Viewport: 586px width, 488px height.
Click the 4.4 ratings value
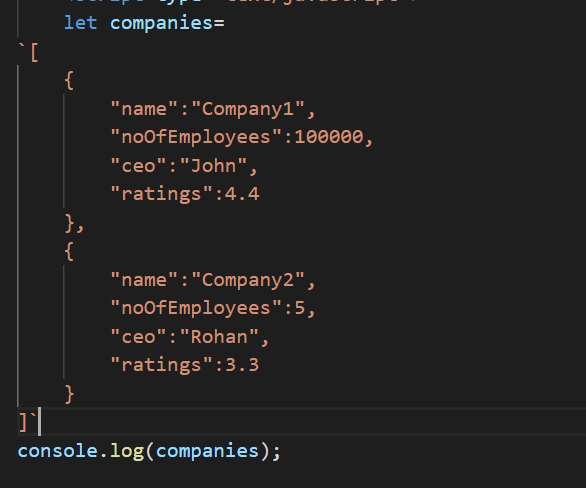(242, 194)
